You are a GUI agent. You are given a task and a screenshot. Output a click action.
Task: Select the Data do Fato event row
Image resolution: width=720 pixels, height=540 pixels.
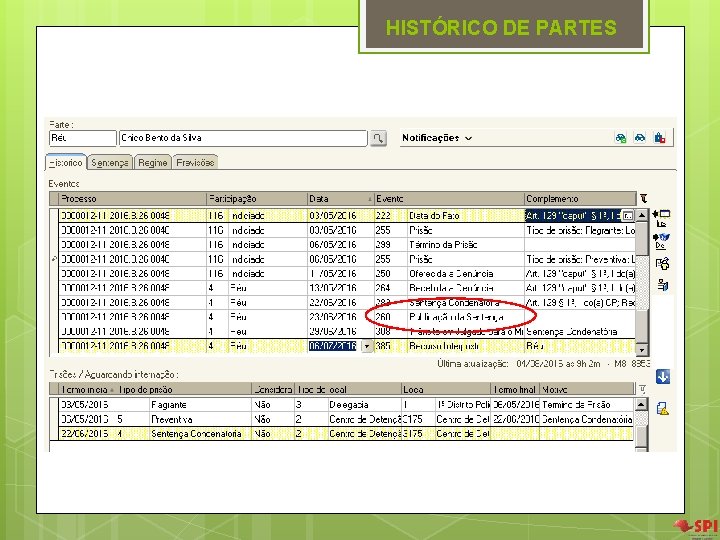(x=347, y=215)
